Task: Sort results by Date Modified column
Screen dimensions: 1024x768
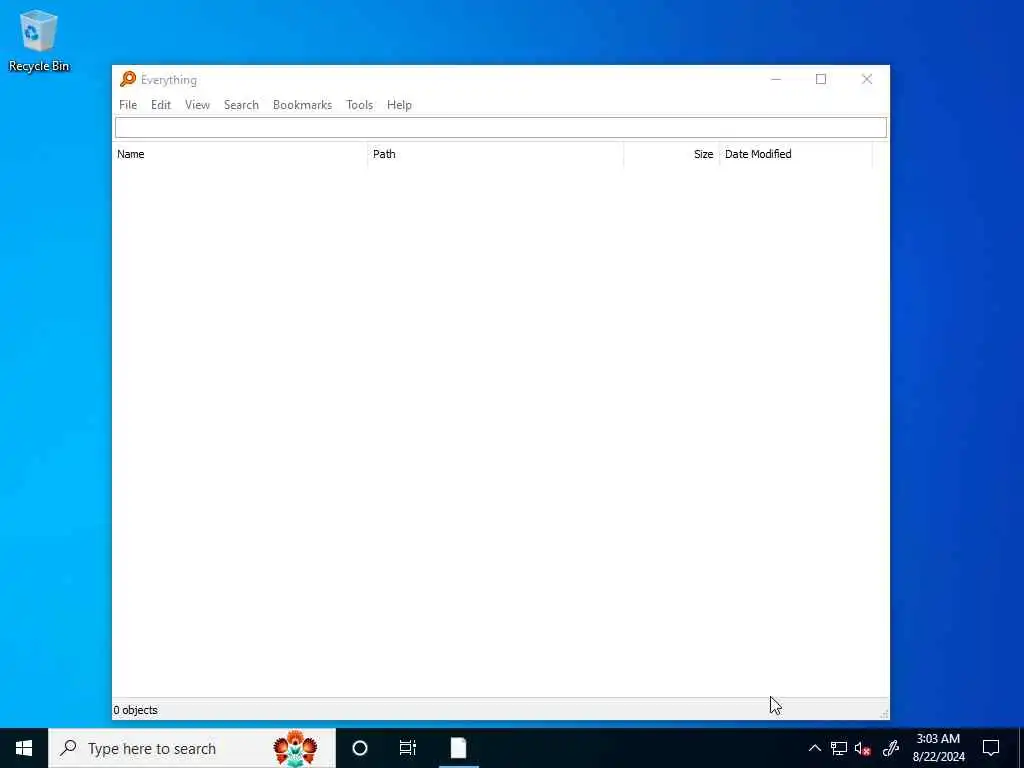Action: (x=795, y=154)
